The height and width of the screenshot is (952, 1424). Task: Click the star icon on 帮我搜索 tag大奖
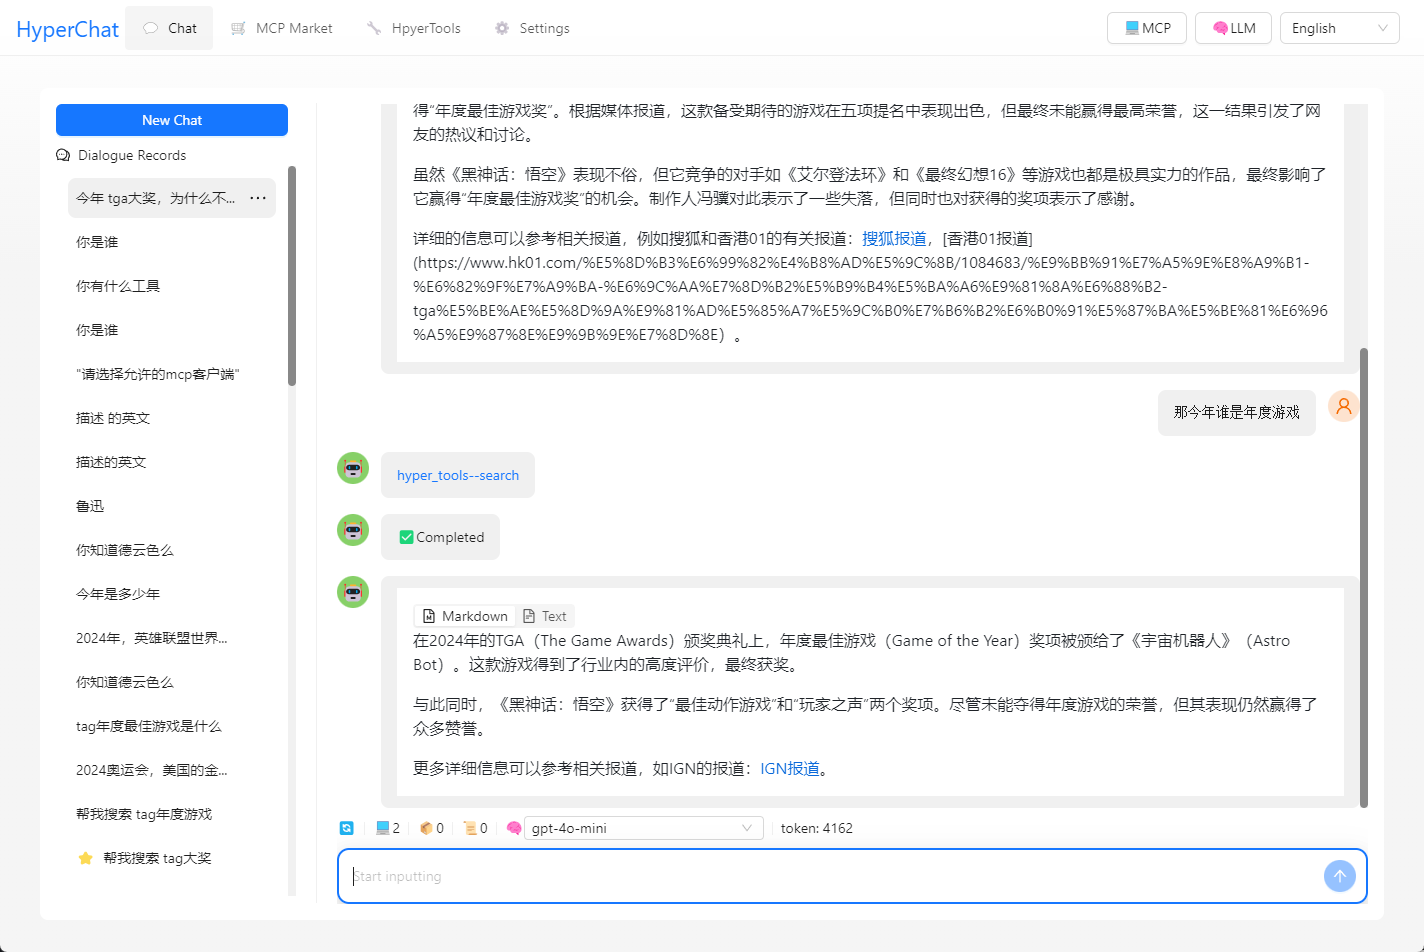click(x=86, y=858)
